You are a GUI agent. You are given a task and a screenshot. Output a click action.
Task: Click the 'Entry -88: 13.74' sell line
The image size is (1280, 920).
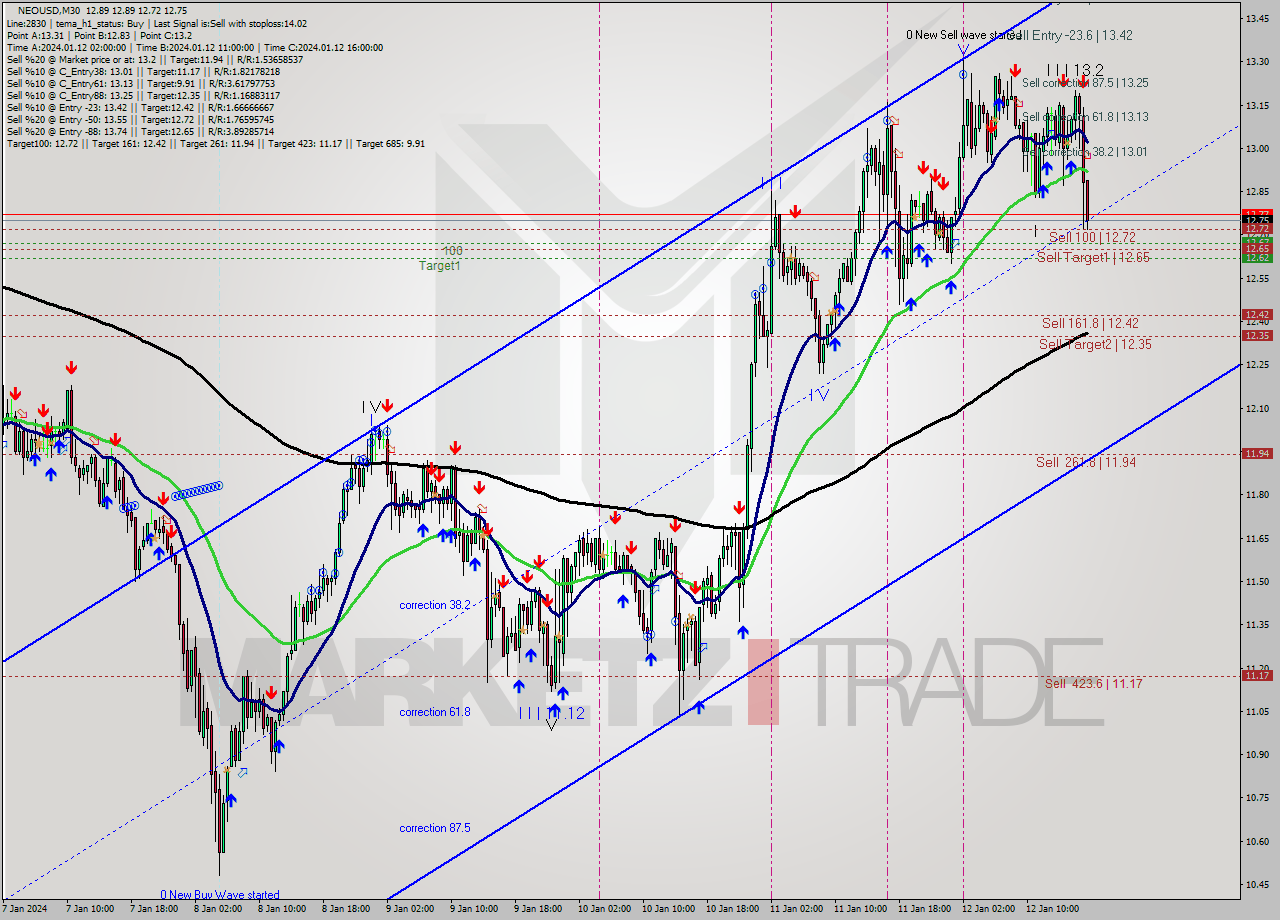[140, 131]
